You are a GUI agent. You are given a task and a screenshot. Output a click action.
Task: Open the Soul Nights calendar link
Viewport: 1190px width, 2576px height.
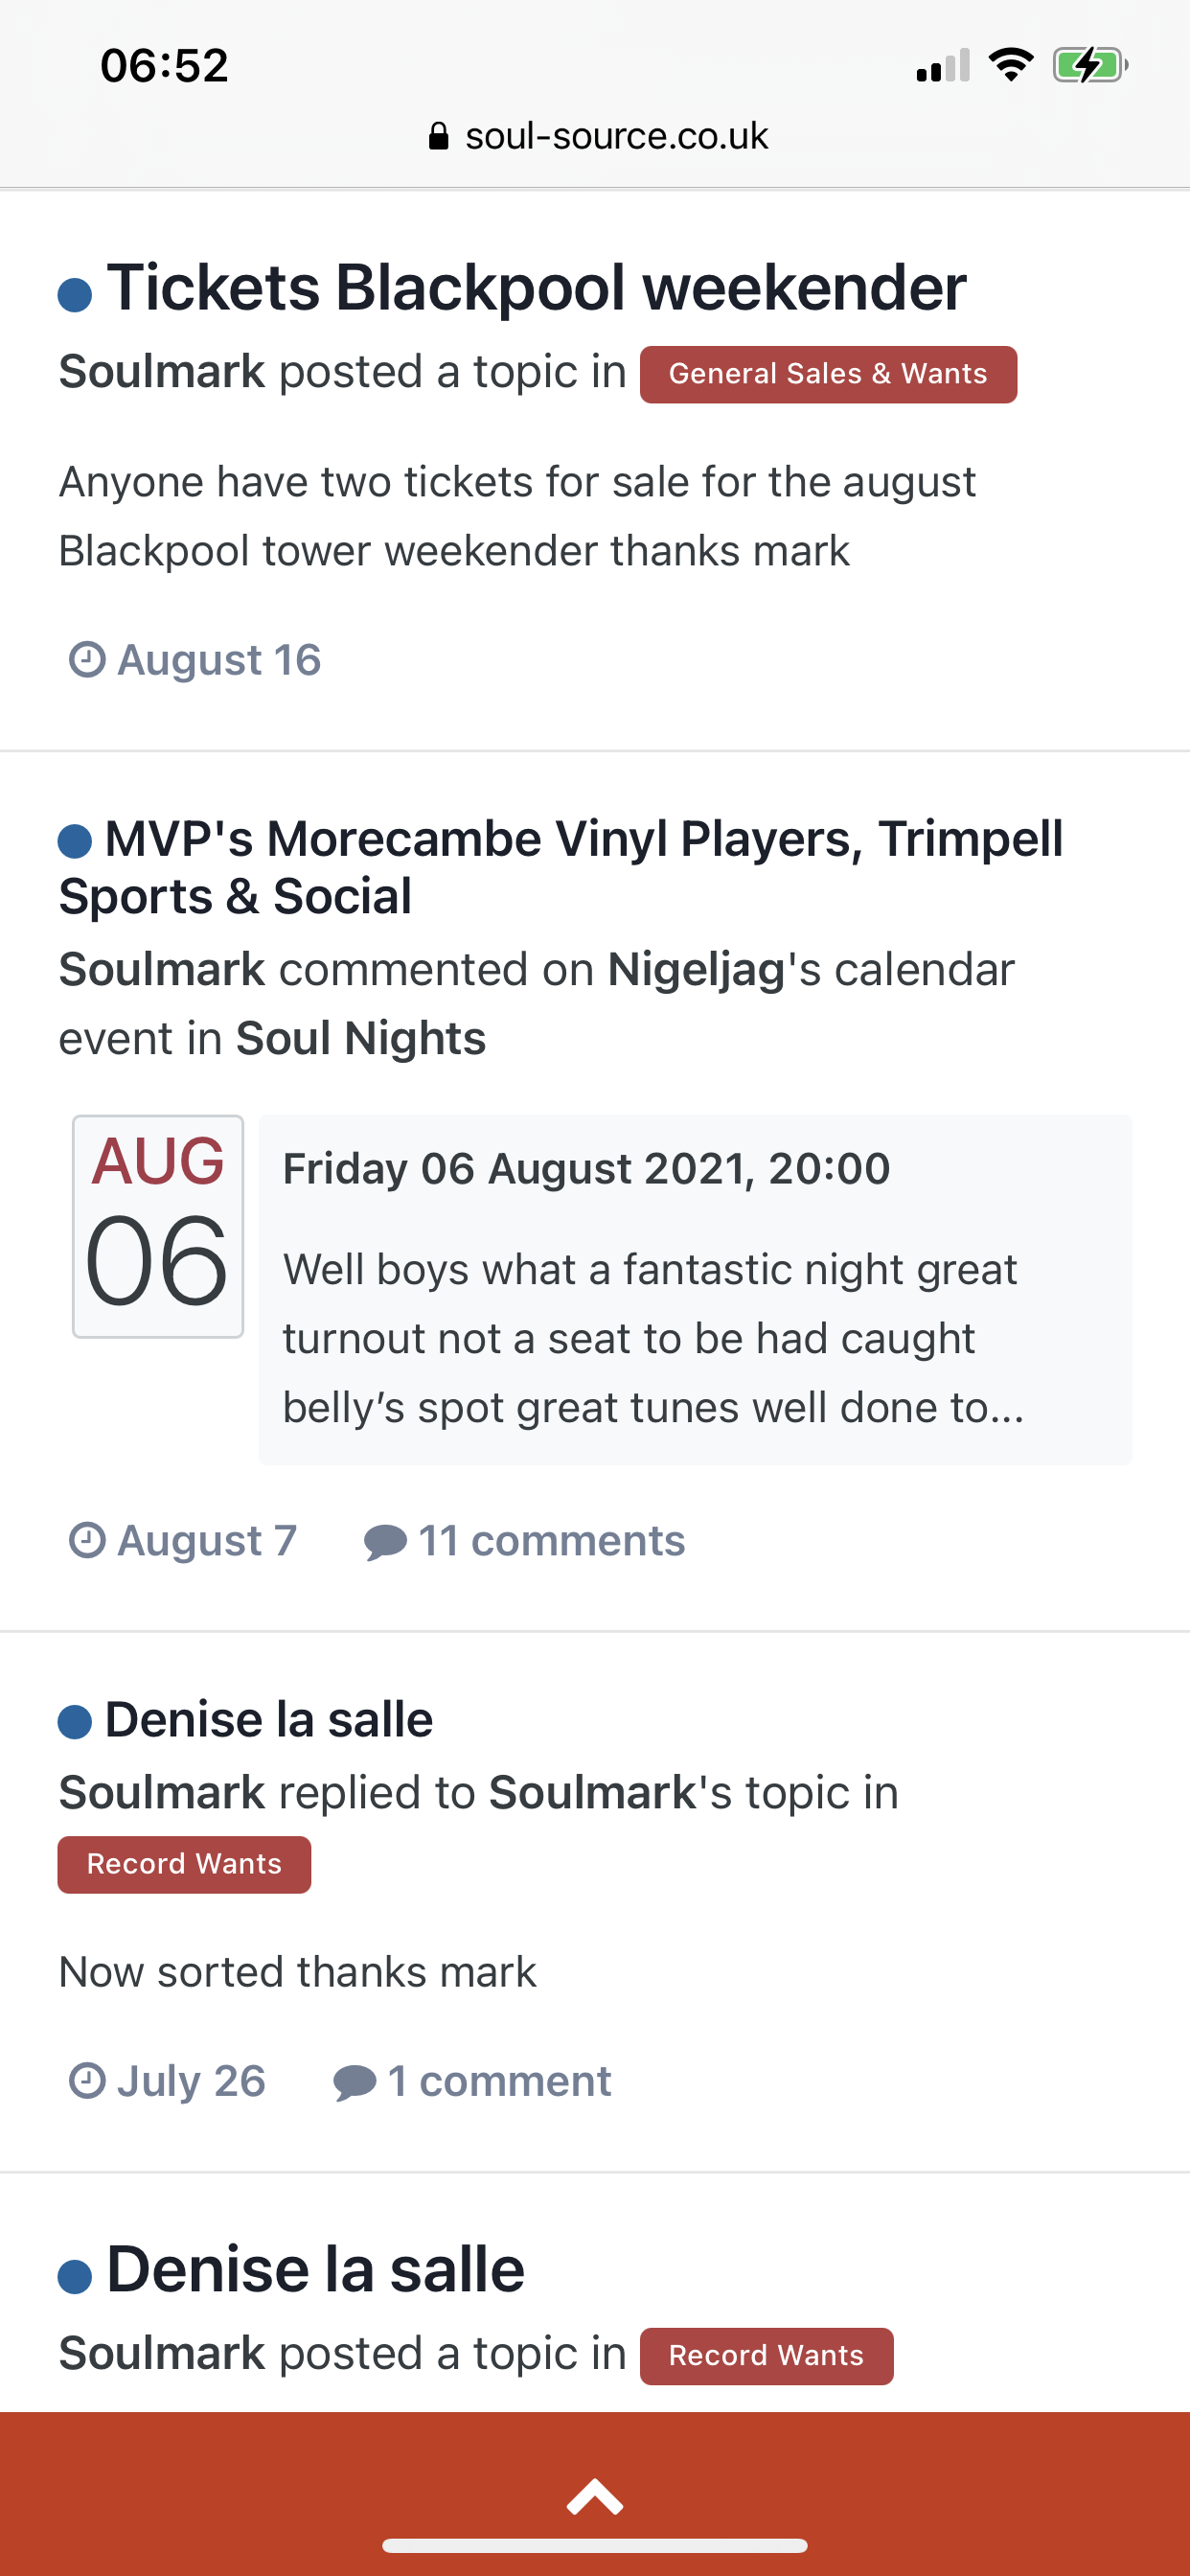pyautogui.click(x=361, y=1038)
